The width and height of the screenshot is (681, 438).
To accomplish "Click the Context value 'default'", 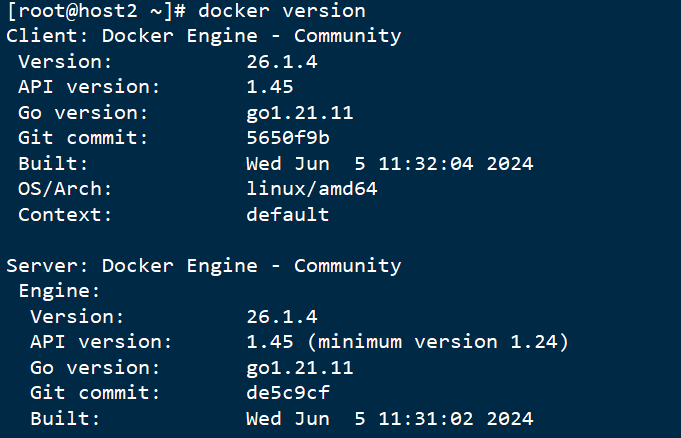I will coord(288,215).
